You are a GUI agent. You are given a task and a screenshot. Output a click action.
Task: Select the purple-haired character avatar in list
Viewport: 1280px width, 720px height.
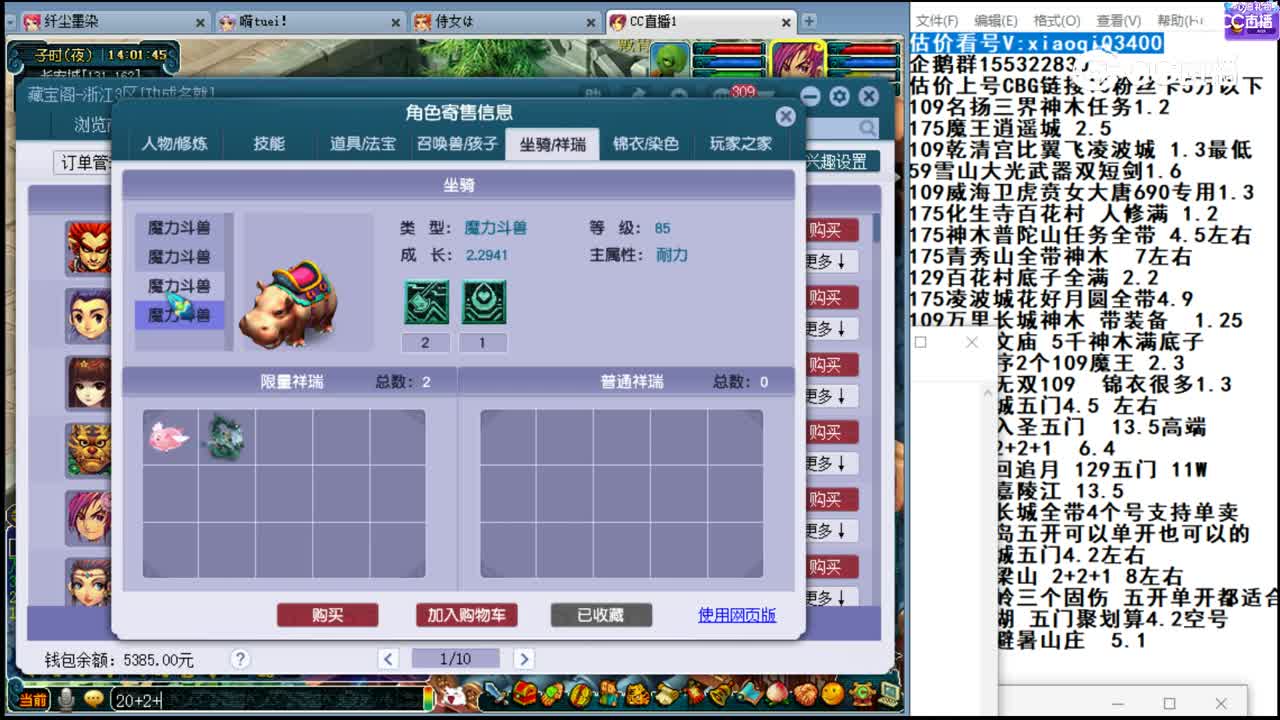coord(88,516)
